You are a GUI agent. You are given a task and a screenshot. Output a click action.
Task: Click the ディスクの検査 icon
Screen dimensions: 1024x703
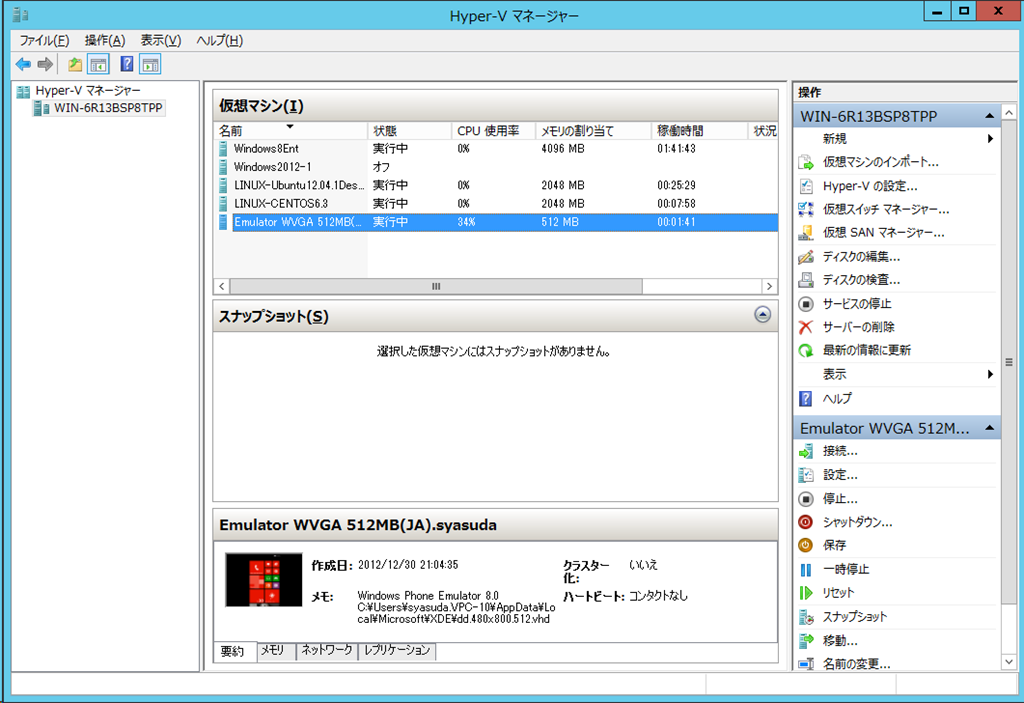point(806,280)
